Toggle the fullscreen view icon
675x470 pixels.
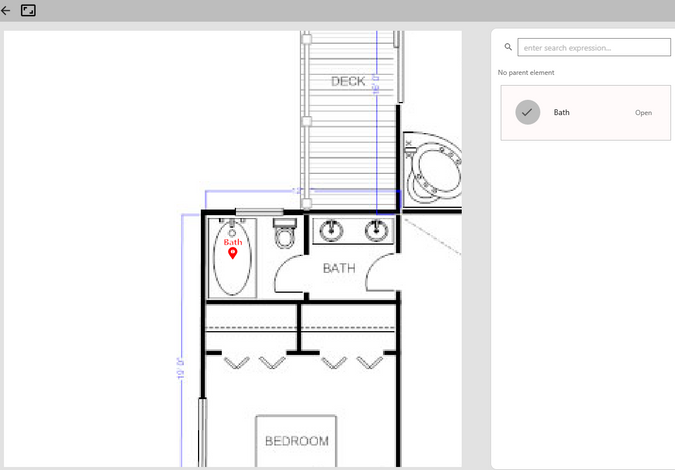point(28,10)
